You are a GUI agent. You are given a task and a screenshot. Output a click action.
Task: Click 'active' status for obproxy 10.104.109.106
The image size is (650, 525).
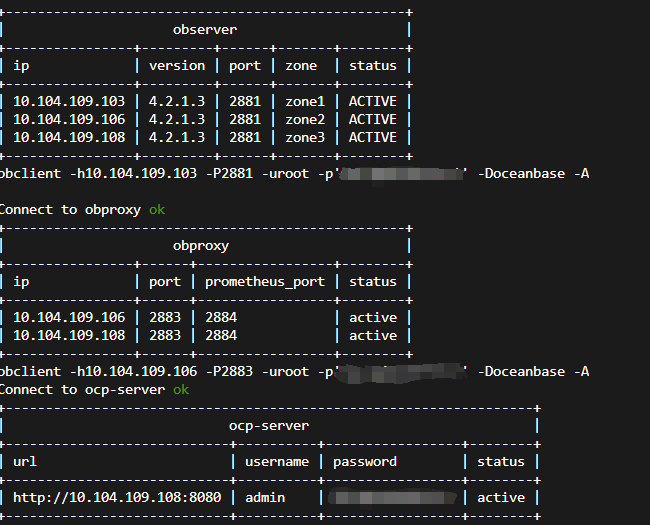(373, 318)
